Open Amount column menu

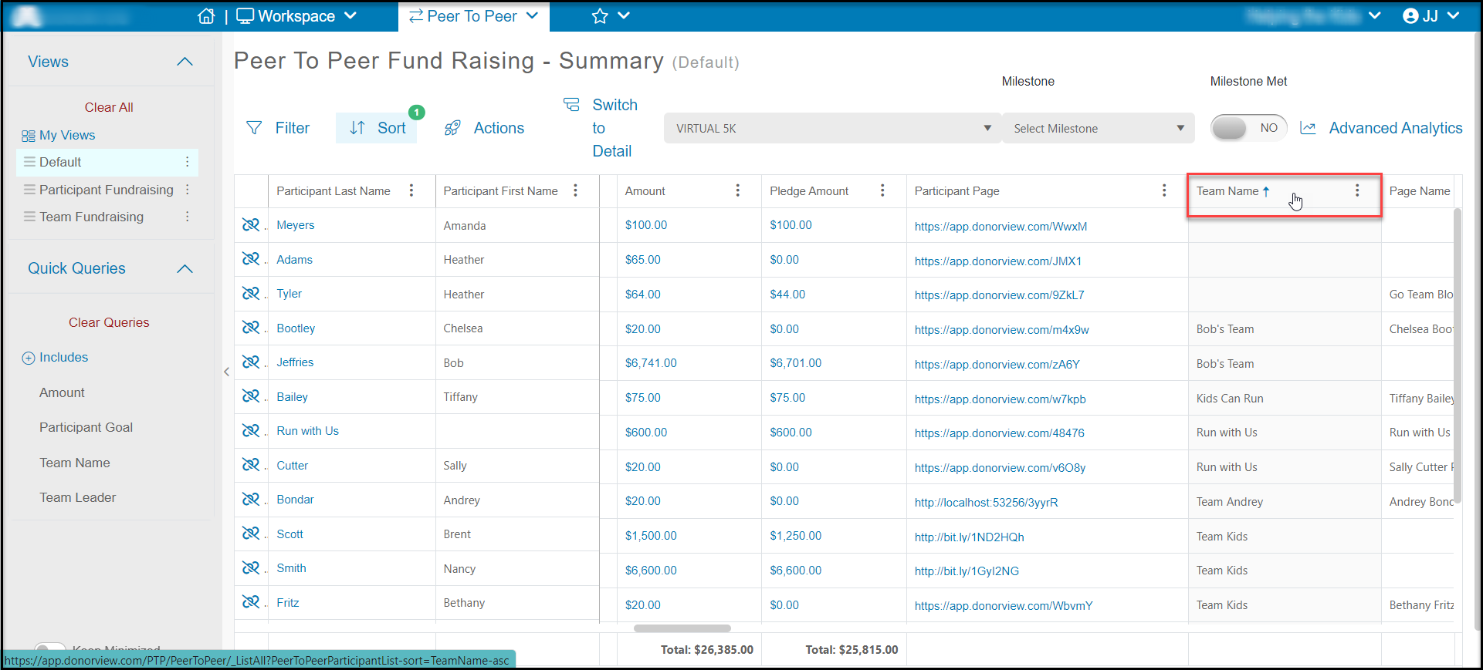click(738, 191)
